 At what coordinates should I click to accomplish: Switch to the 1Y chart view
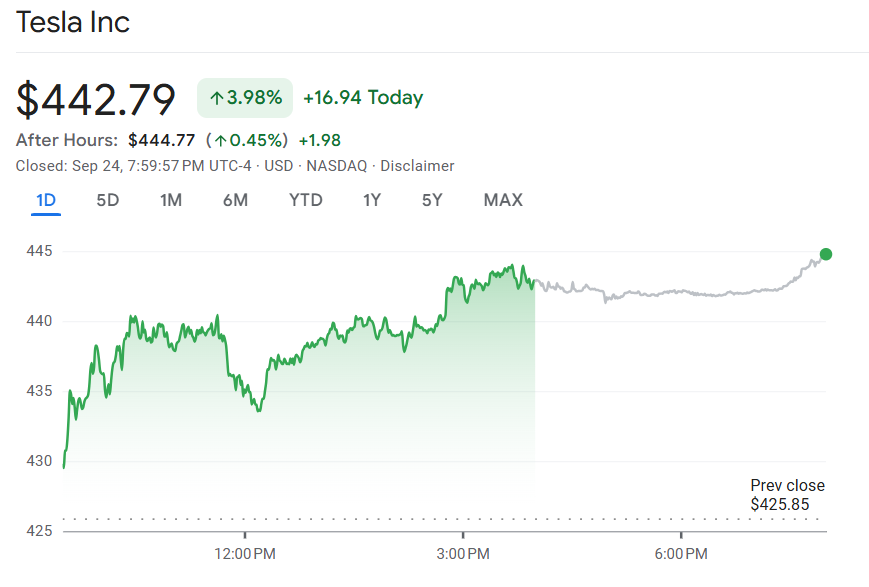pos(372,200)
